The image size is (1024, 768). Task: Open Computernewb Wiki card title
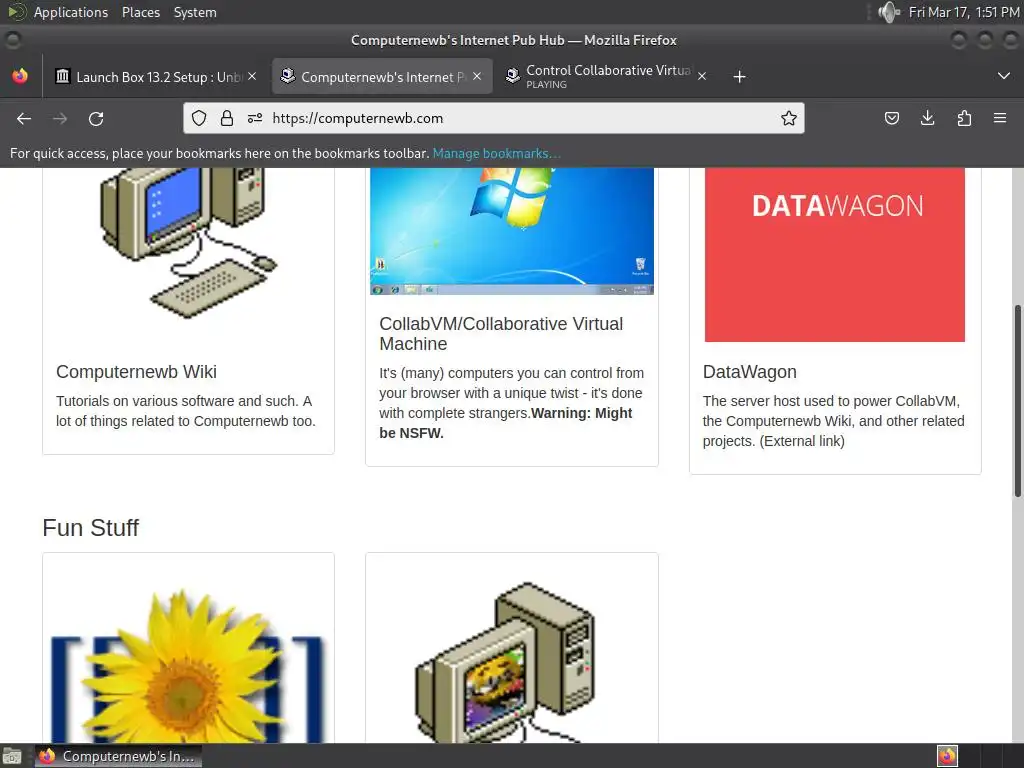tap(136, 372)
